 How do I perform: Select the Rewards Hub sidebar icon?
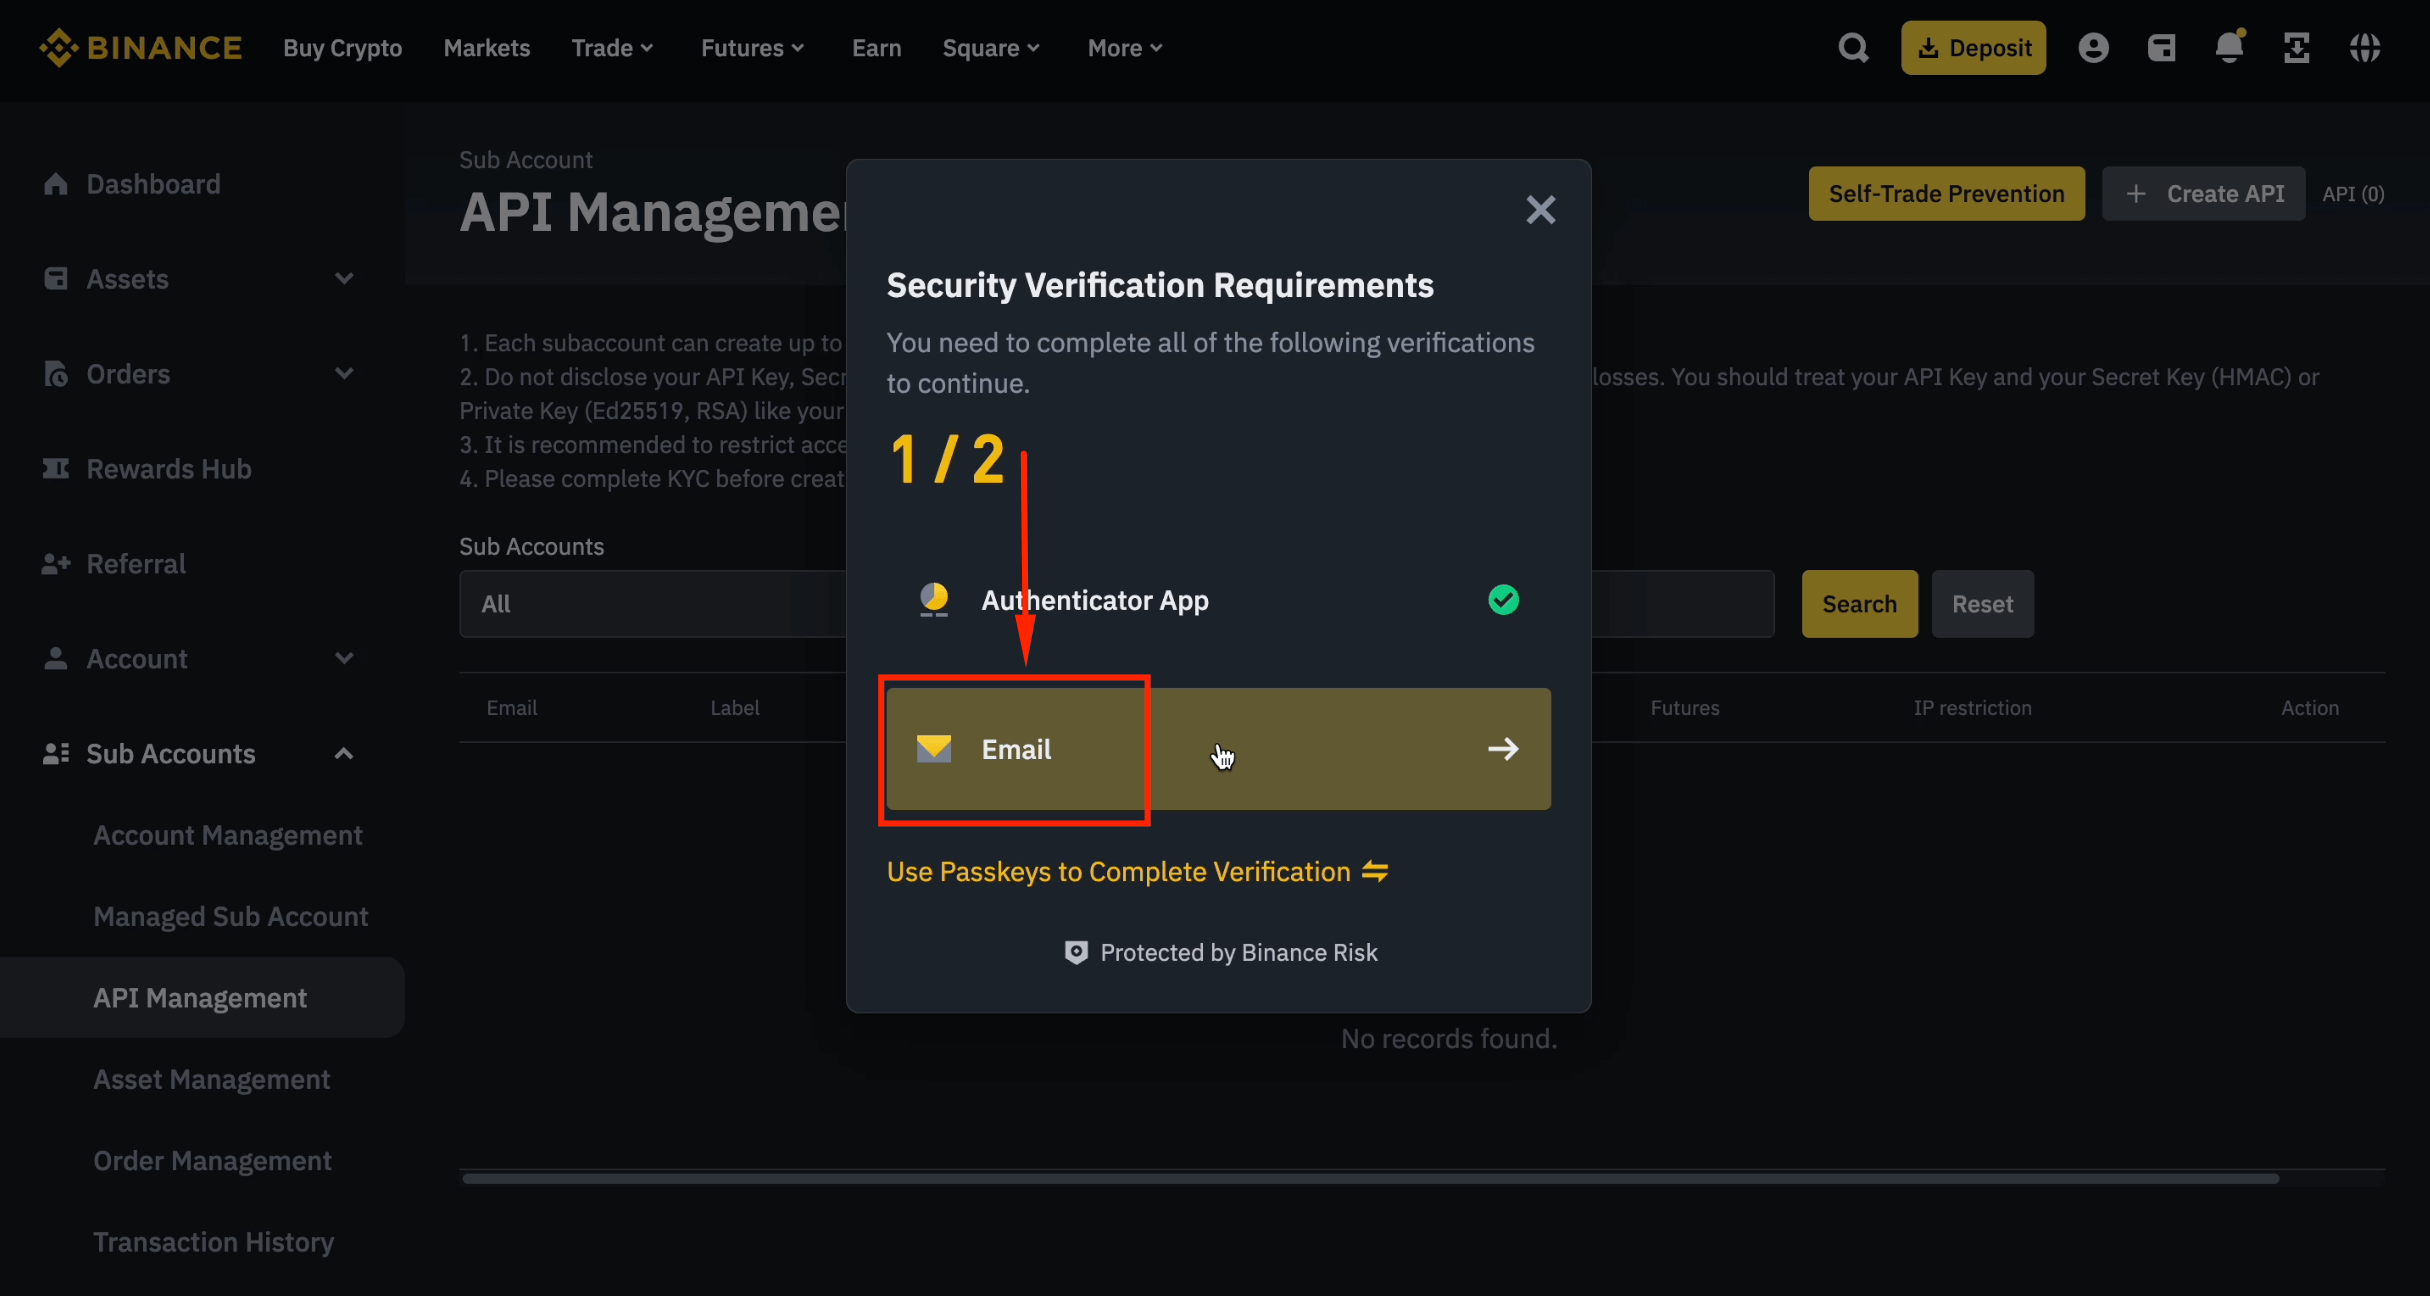(57, 468)
